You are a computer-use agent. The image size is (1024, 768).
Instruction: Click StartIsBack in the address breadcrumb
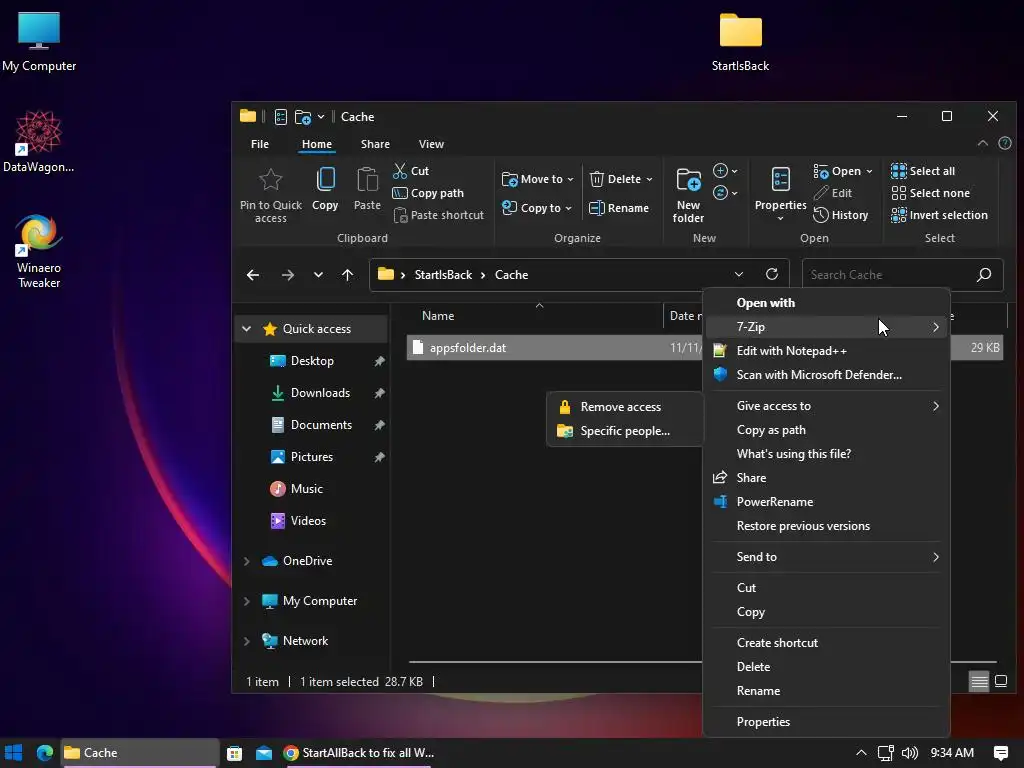coord(443,275)
